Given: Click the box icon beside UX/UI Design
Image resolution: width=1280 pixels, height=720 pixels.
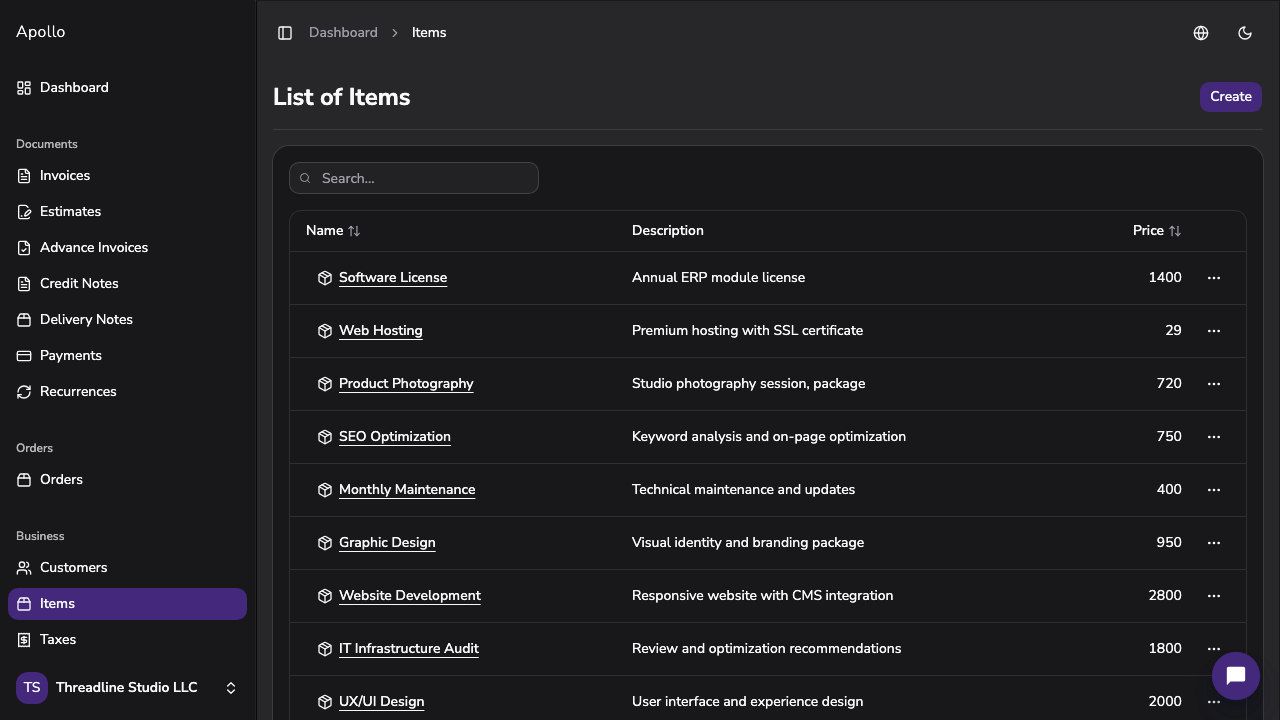Looking at the screenshot, I should tap(325, 702).
